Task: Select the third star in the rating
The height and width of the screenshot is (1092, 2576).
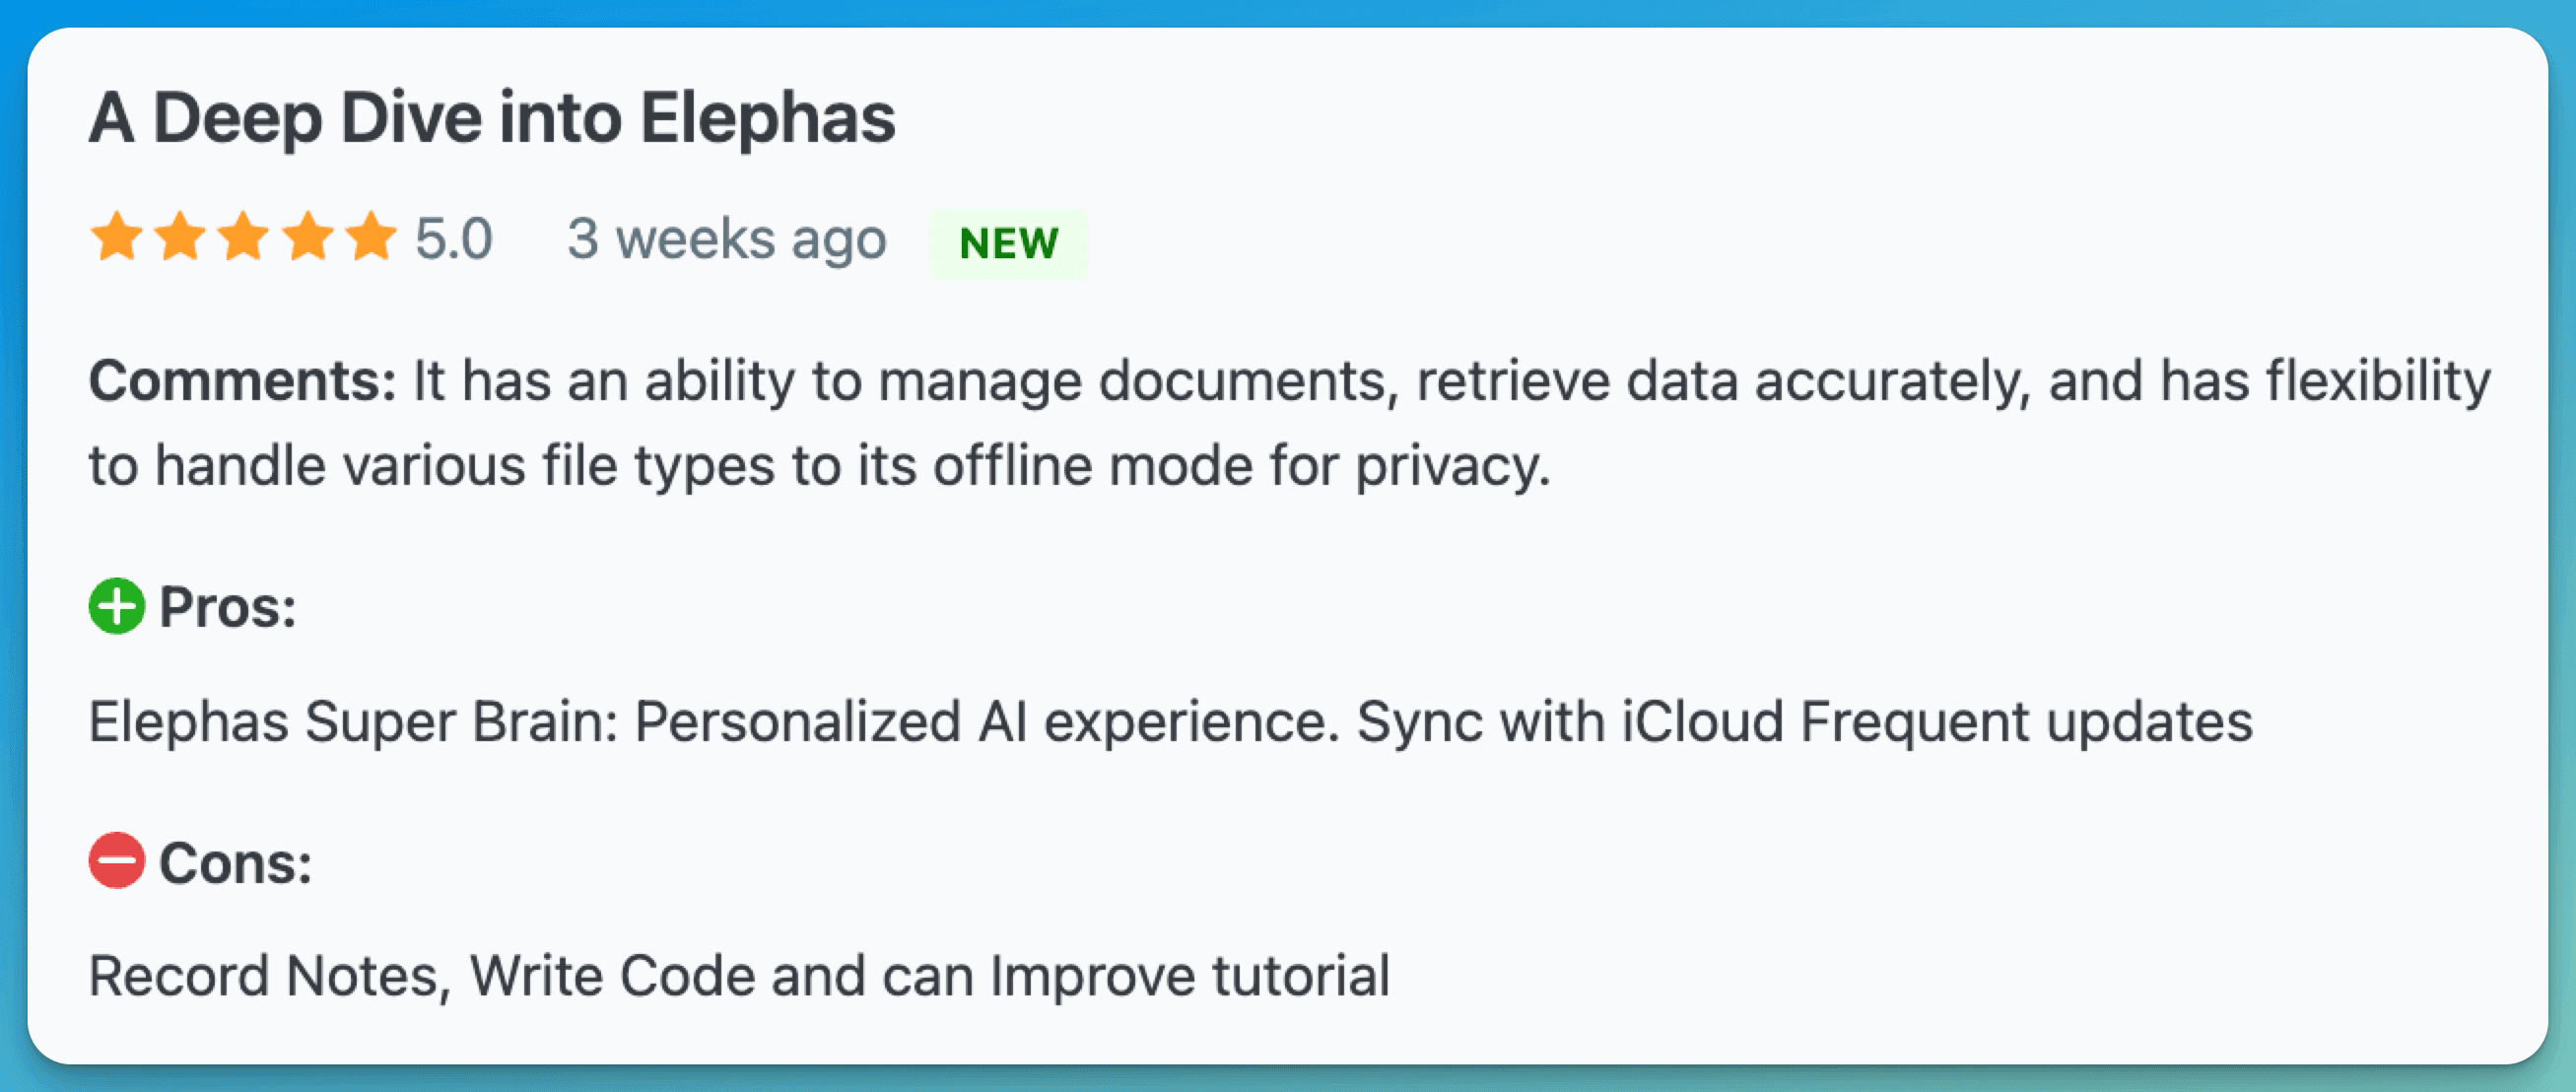Action: (x=243, y=238)
